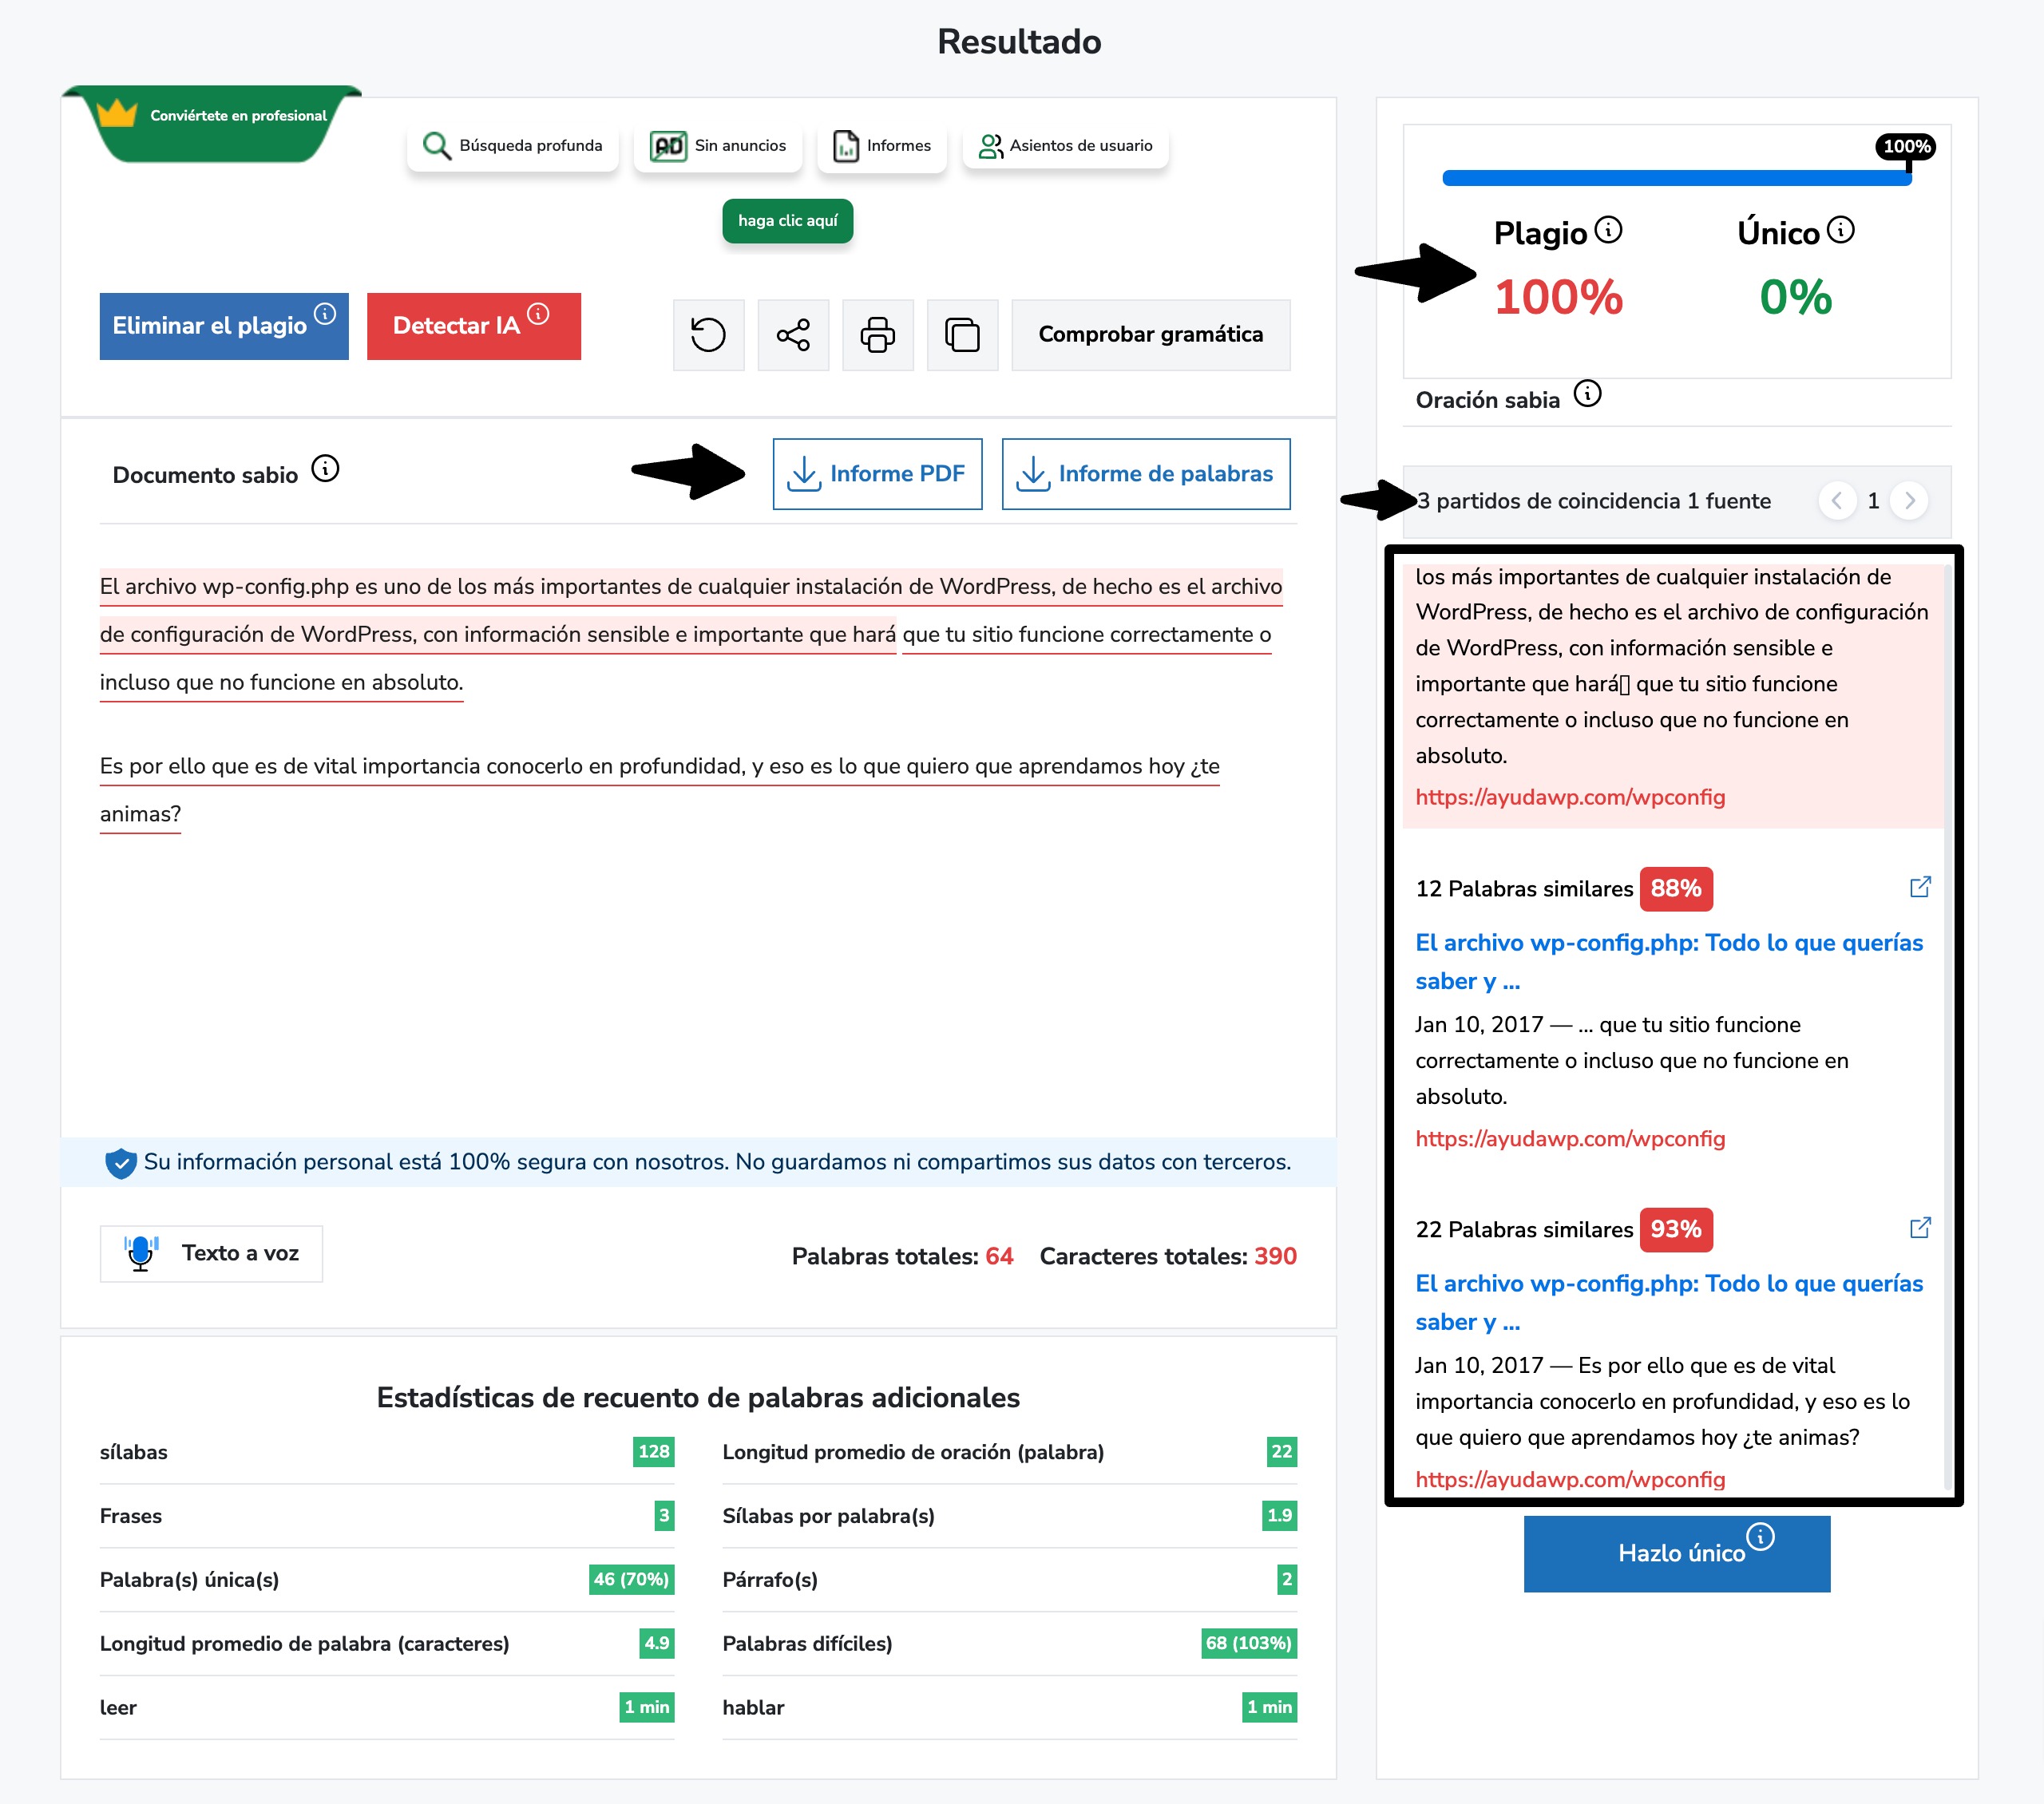The image size is (2044, 1804).
Task: Click the Eliminar el plagio button
Action: tap(224, 326)
